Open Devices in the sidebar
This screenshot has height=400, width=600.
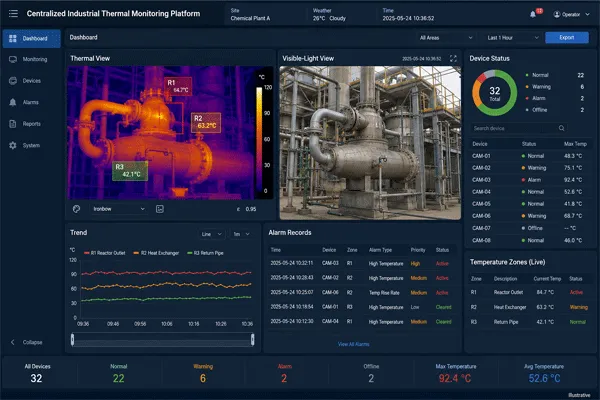(x=31, y=81)
